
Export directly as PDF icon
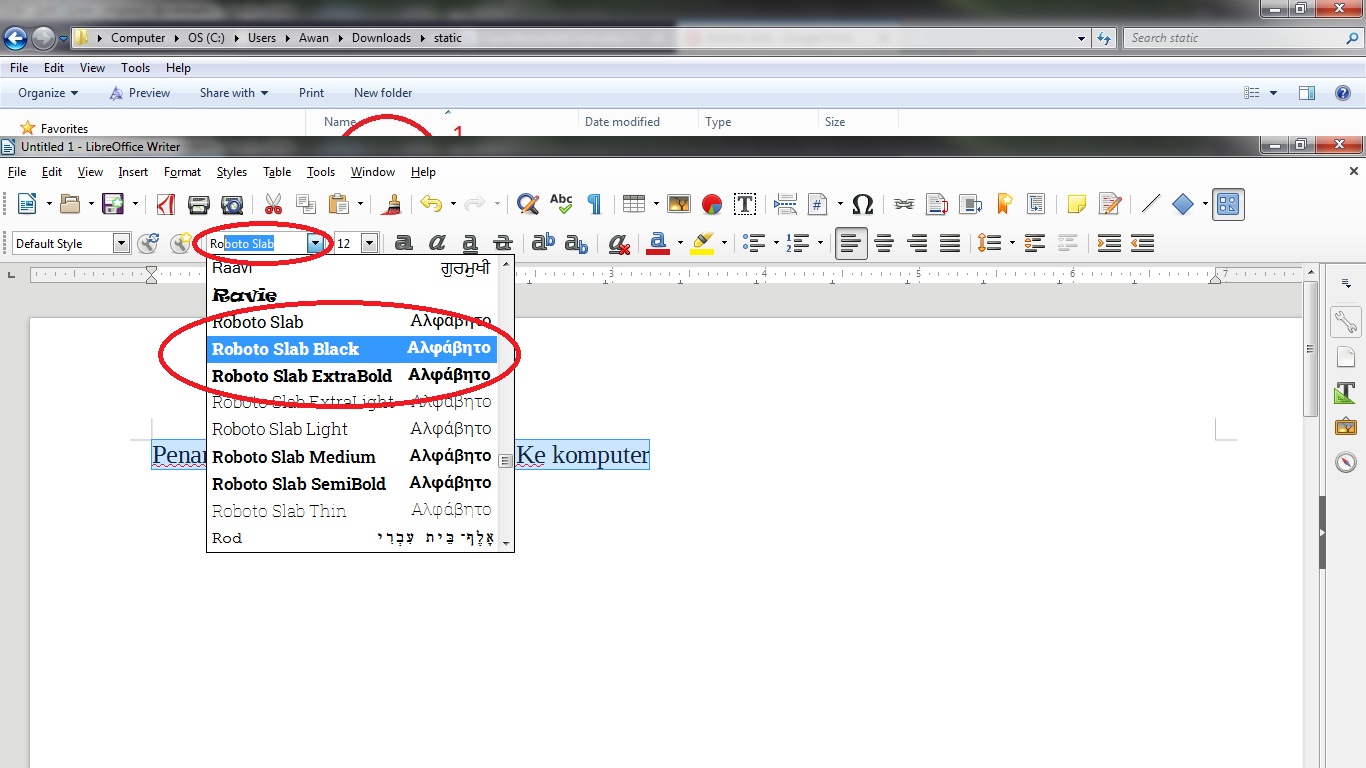click(x=166, y=204)
